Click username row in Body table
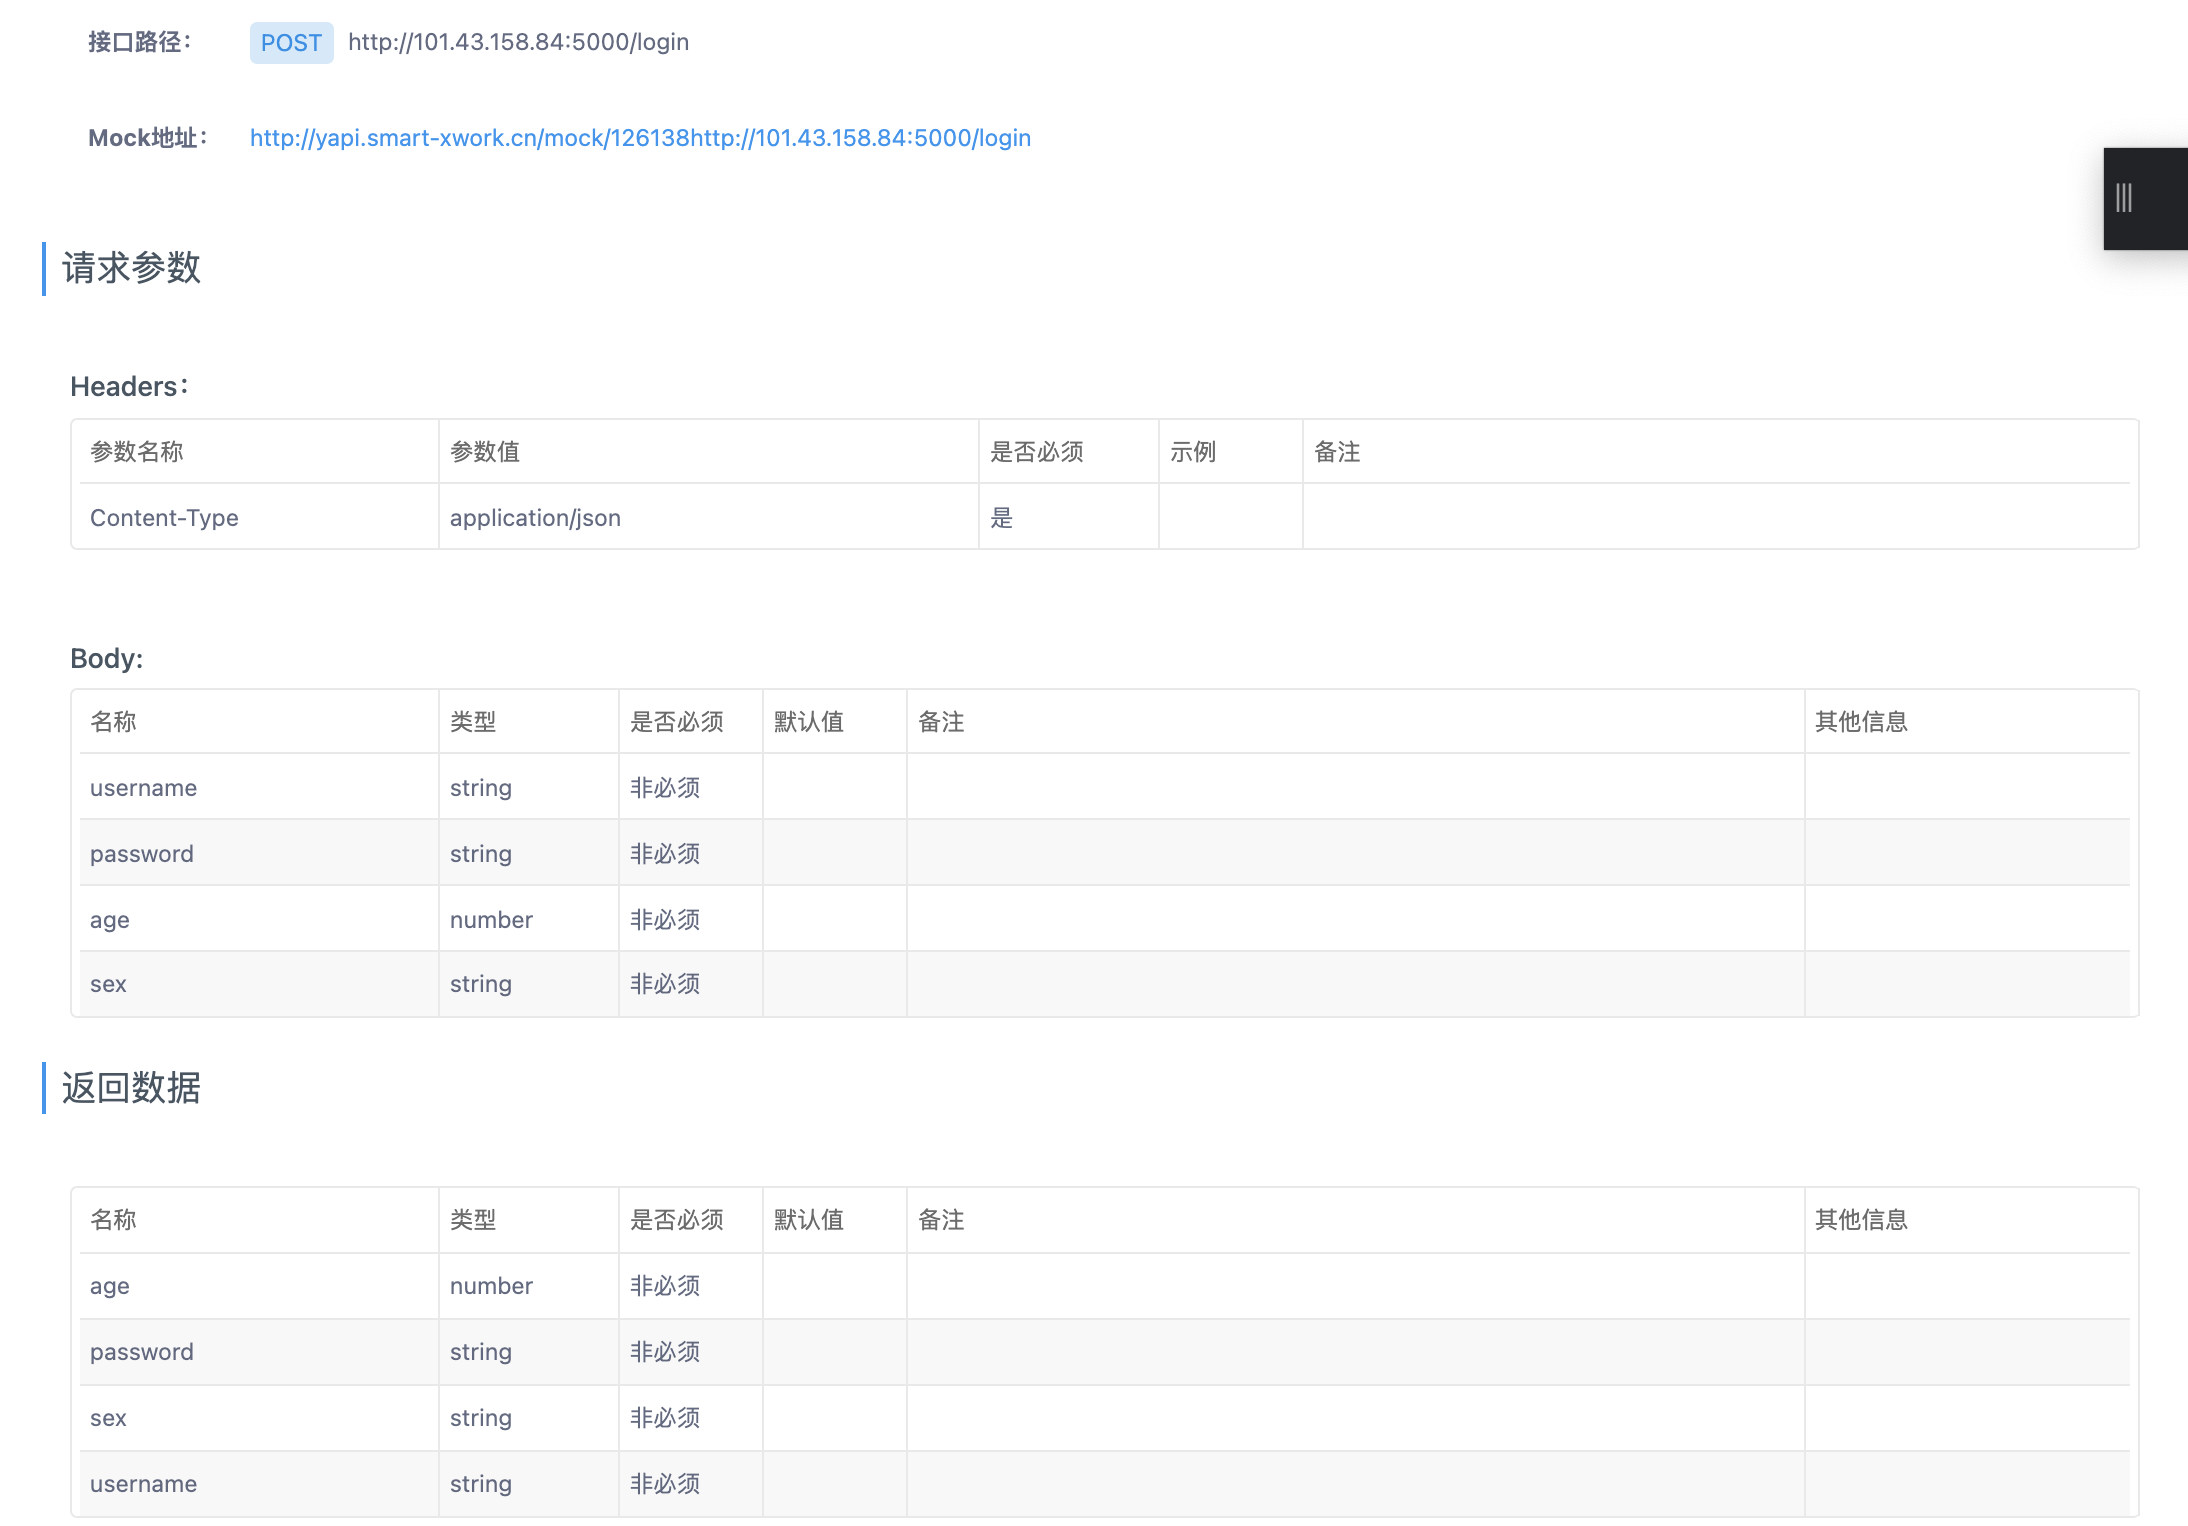 pyautogui.click(x=143, y=788)
